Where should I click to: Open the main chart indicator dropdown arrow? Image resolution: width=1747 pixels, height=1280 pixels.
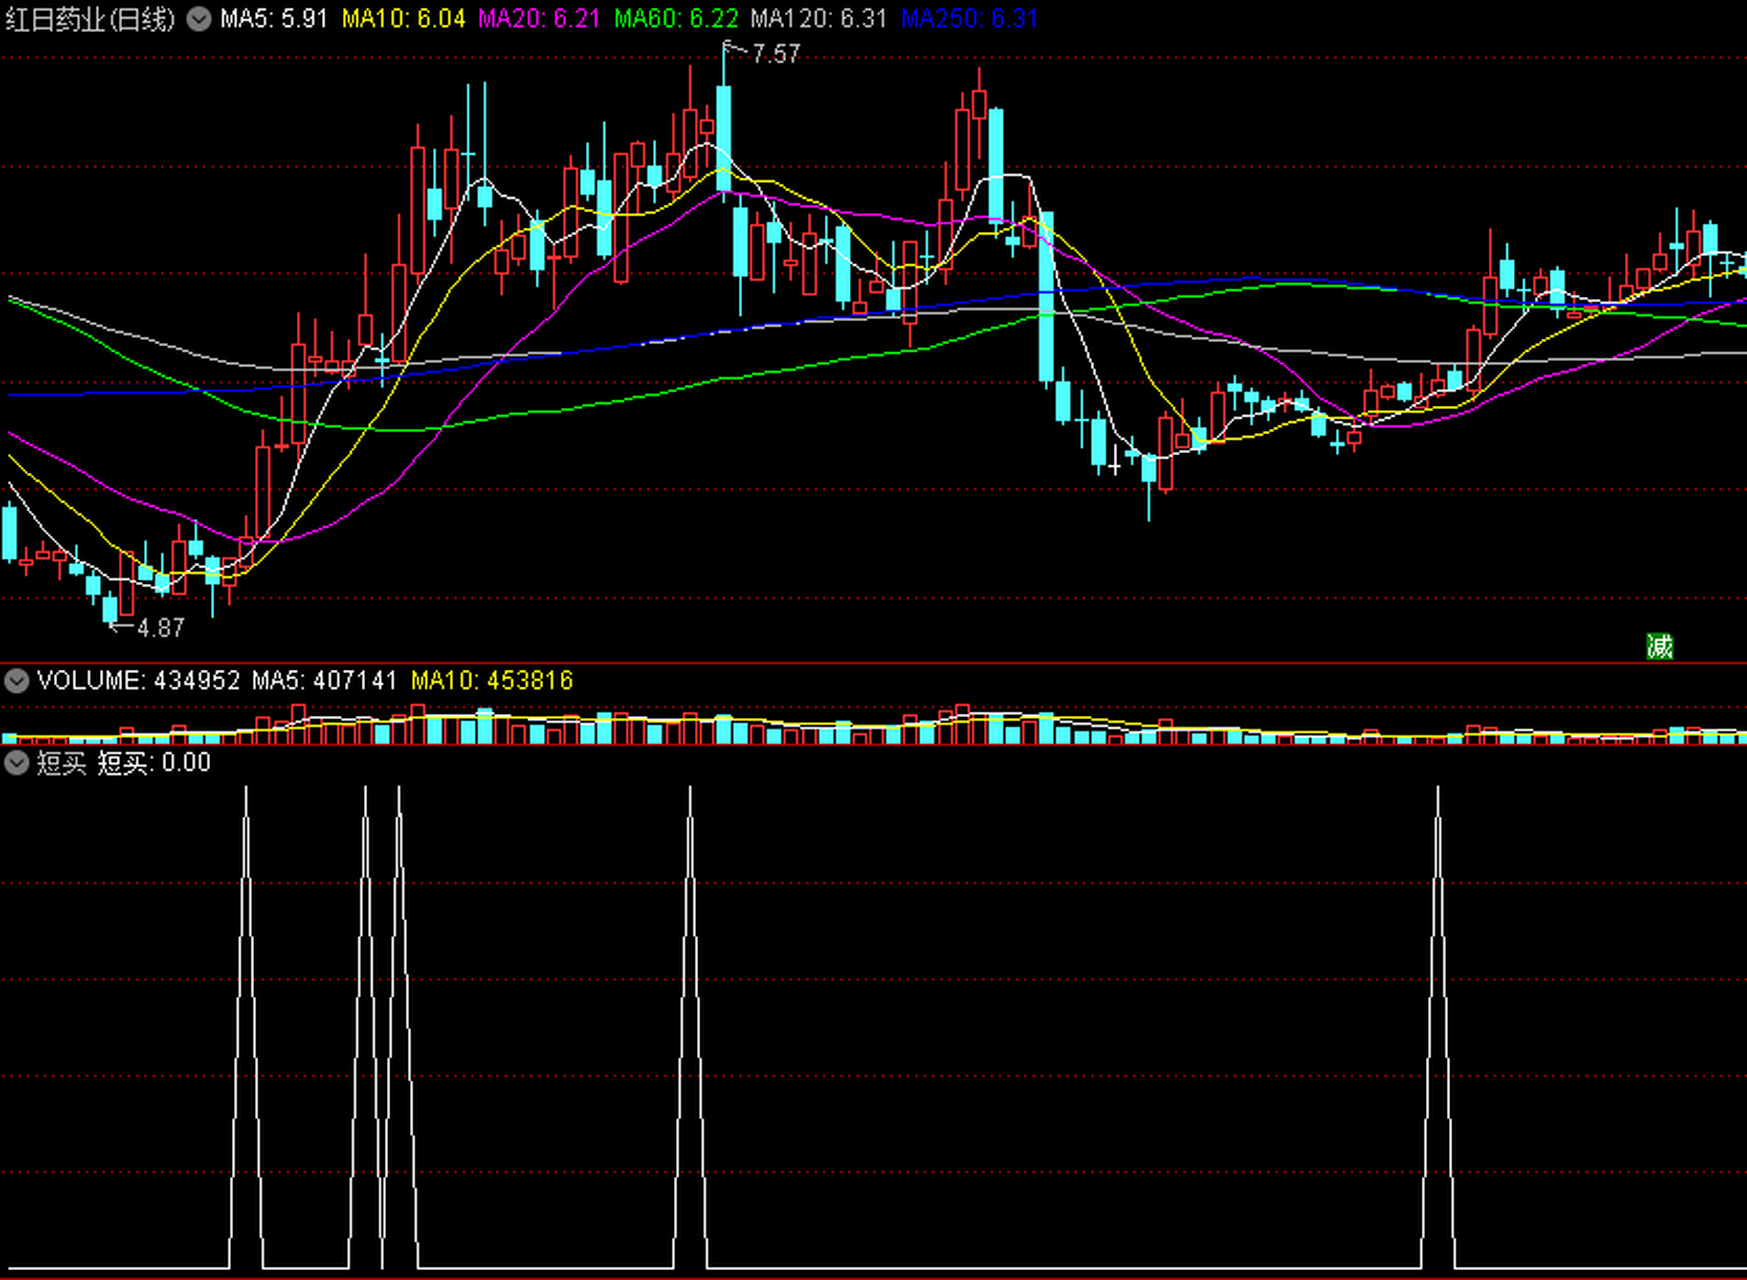[199, 19]
